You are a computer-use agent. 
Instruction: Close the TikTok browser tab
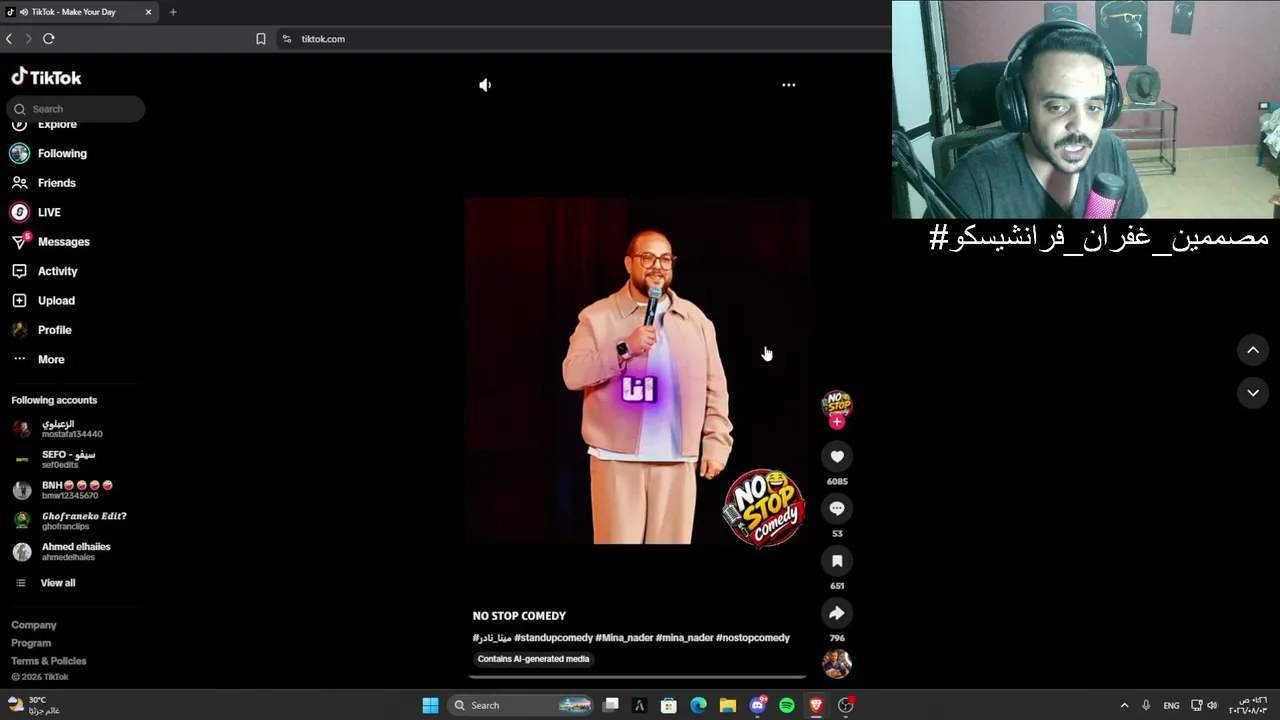pos(148,12)
